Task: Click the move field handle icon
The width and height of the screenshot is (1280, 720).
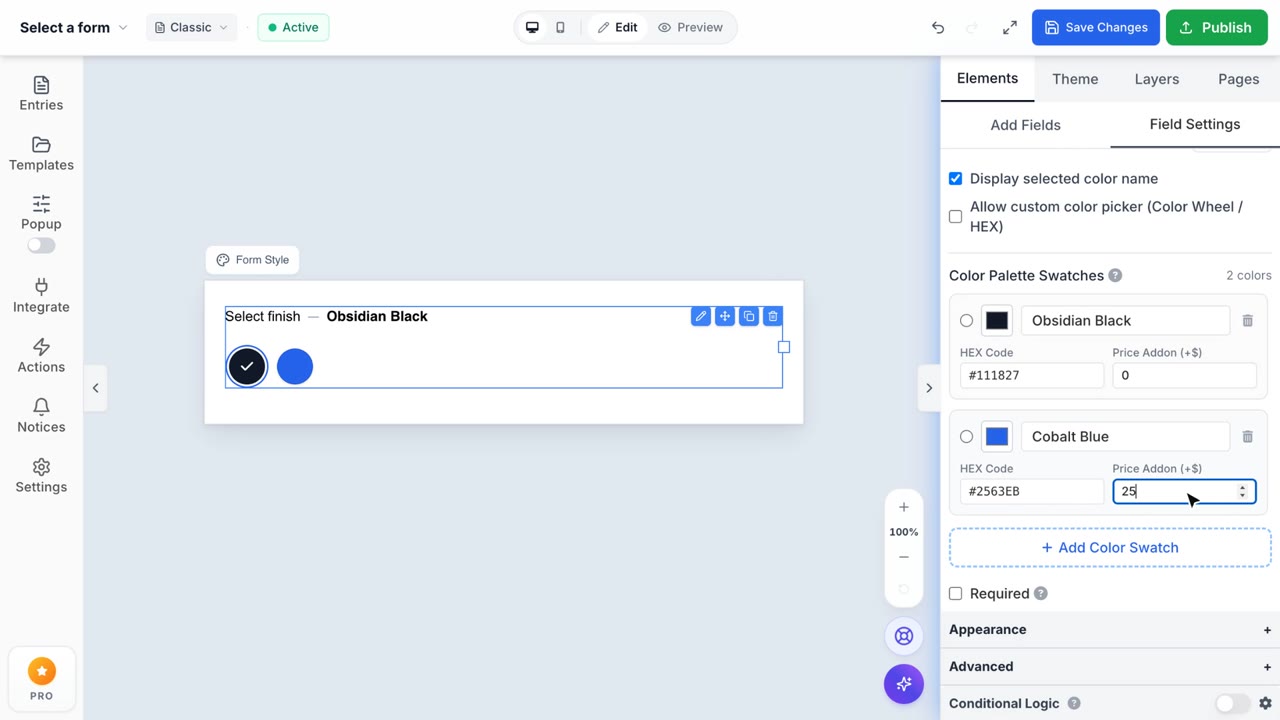Action: (725, 316)
